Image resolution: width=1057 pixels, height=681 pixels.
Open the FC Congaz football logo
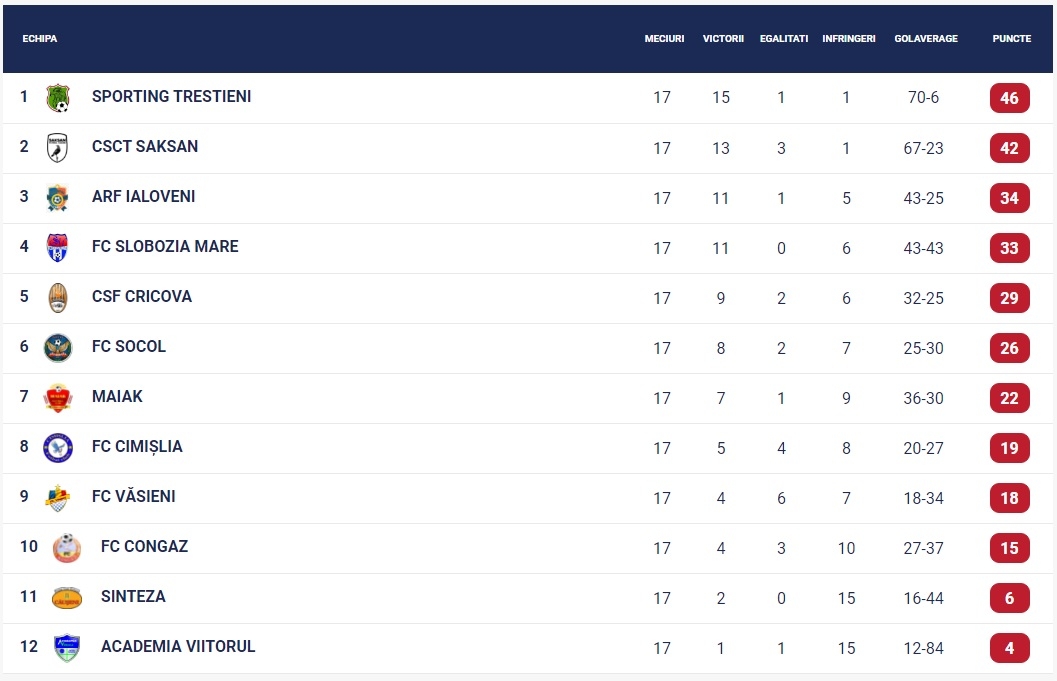(67, 547)
